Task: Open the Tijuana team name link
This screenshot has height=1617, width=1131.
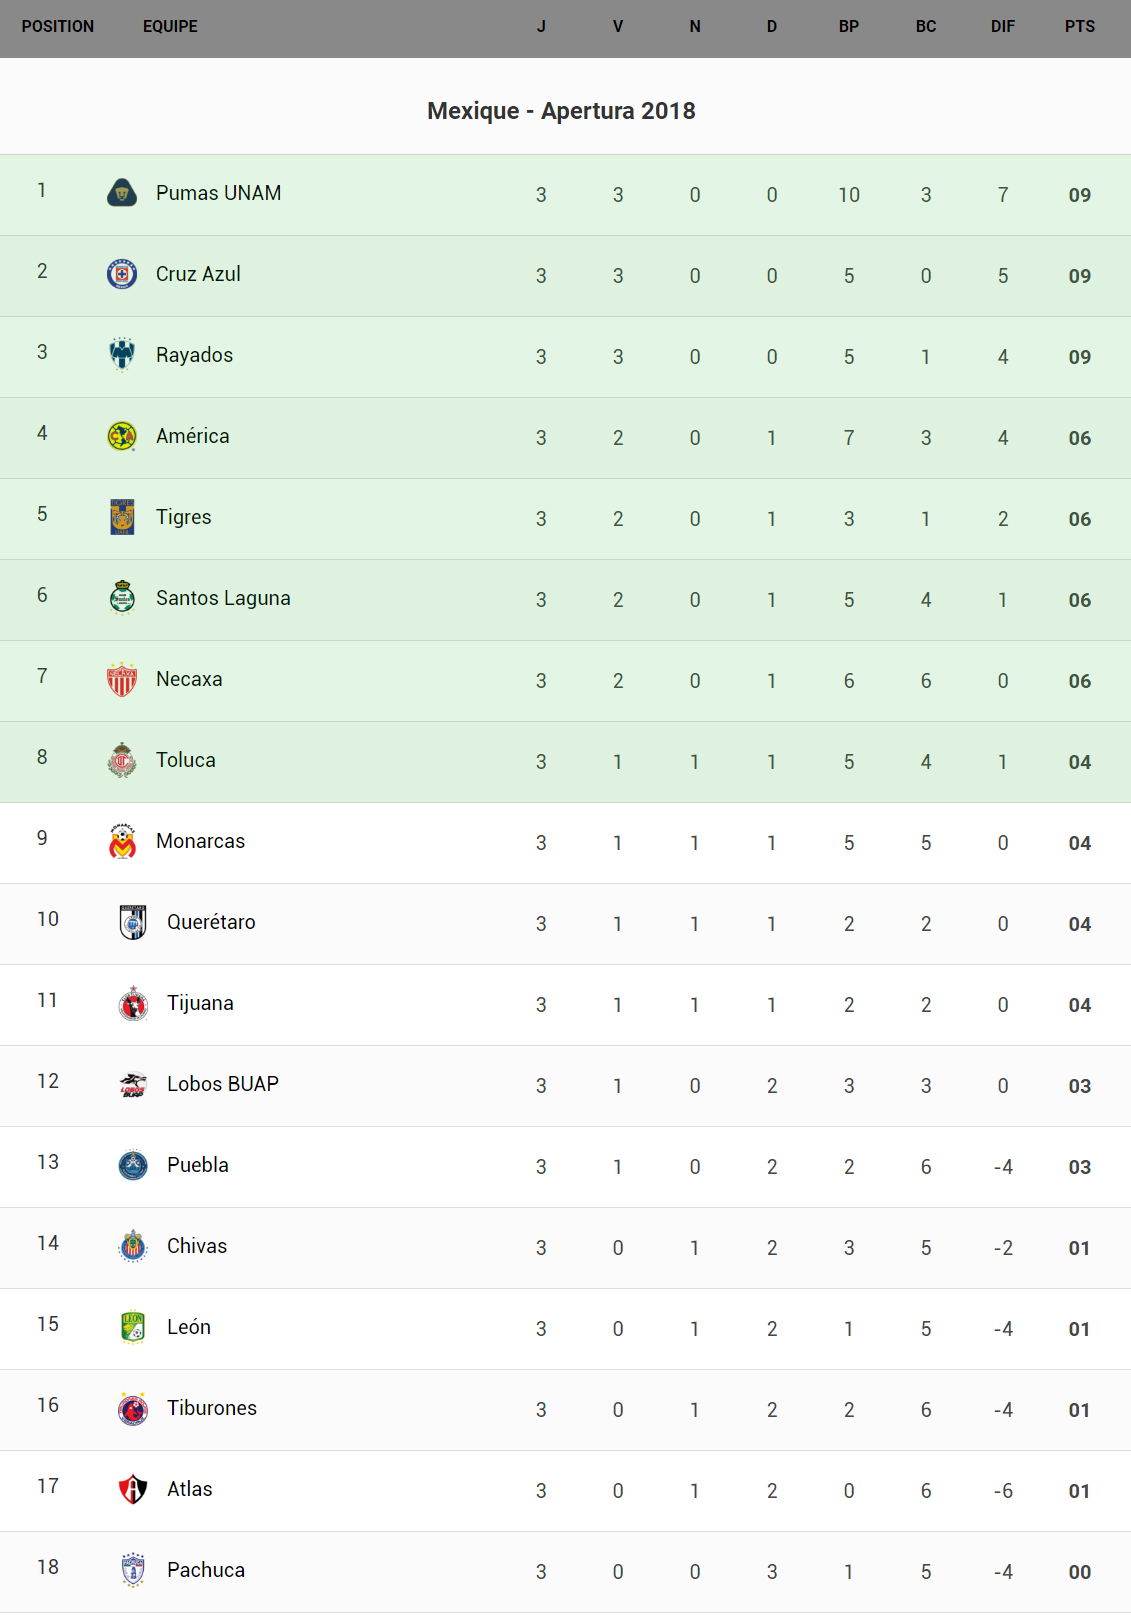Action: pyautogui.click(x=200, y=1003)
